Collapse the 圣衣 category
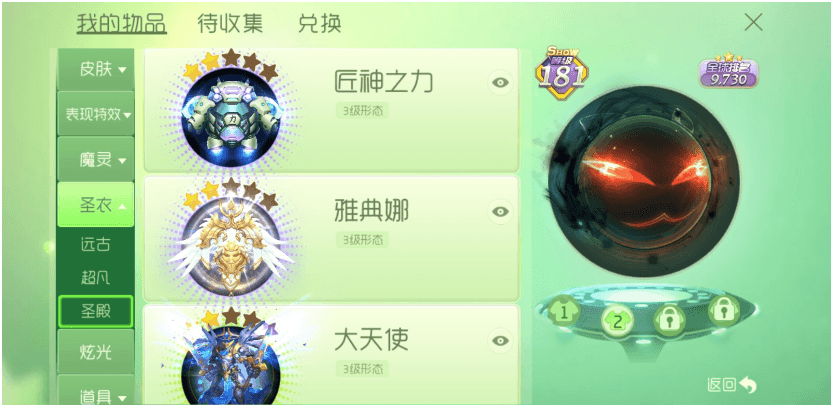This screenshot has height=407, width=833. tap(96, 205)
